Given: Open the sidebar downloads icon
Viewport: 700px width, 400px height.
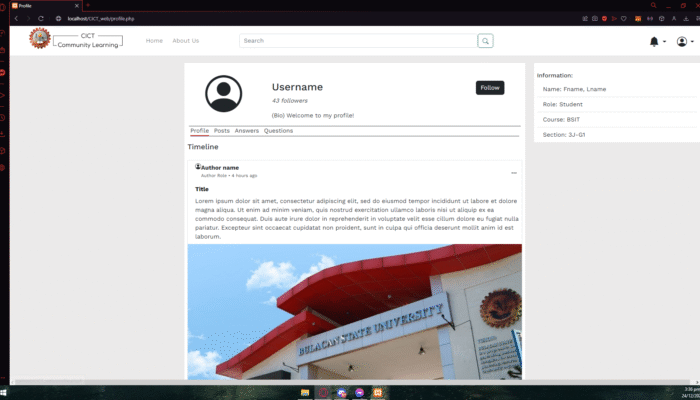Looking at the screenshot, I should [x=3, y=134].
